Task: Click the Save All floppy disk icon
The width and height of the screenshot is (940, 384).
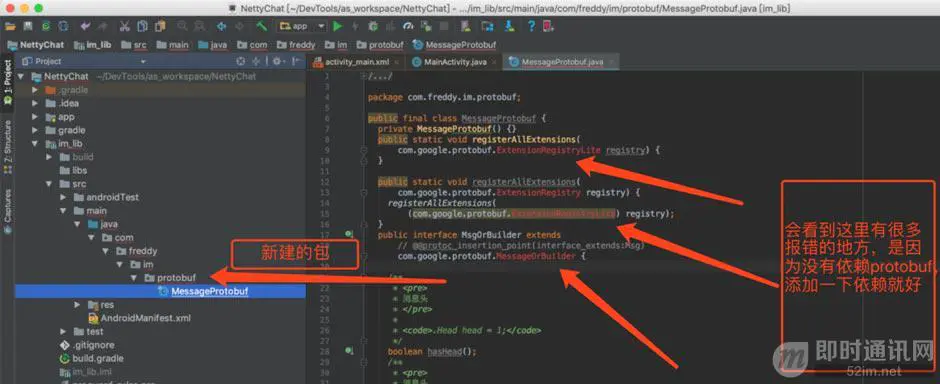Action: (28, 26)
